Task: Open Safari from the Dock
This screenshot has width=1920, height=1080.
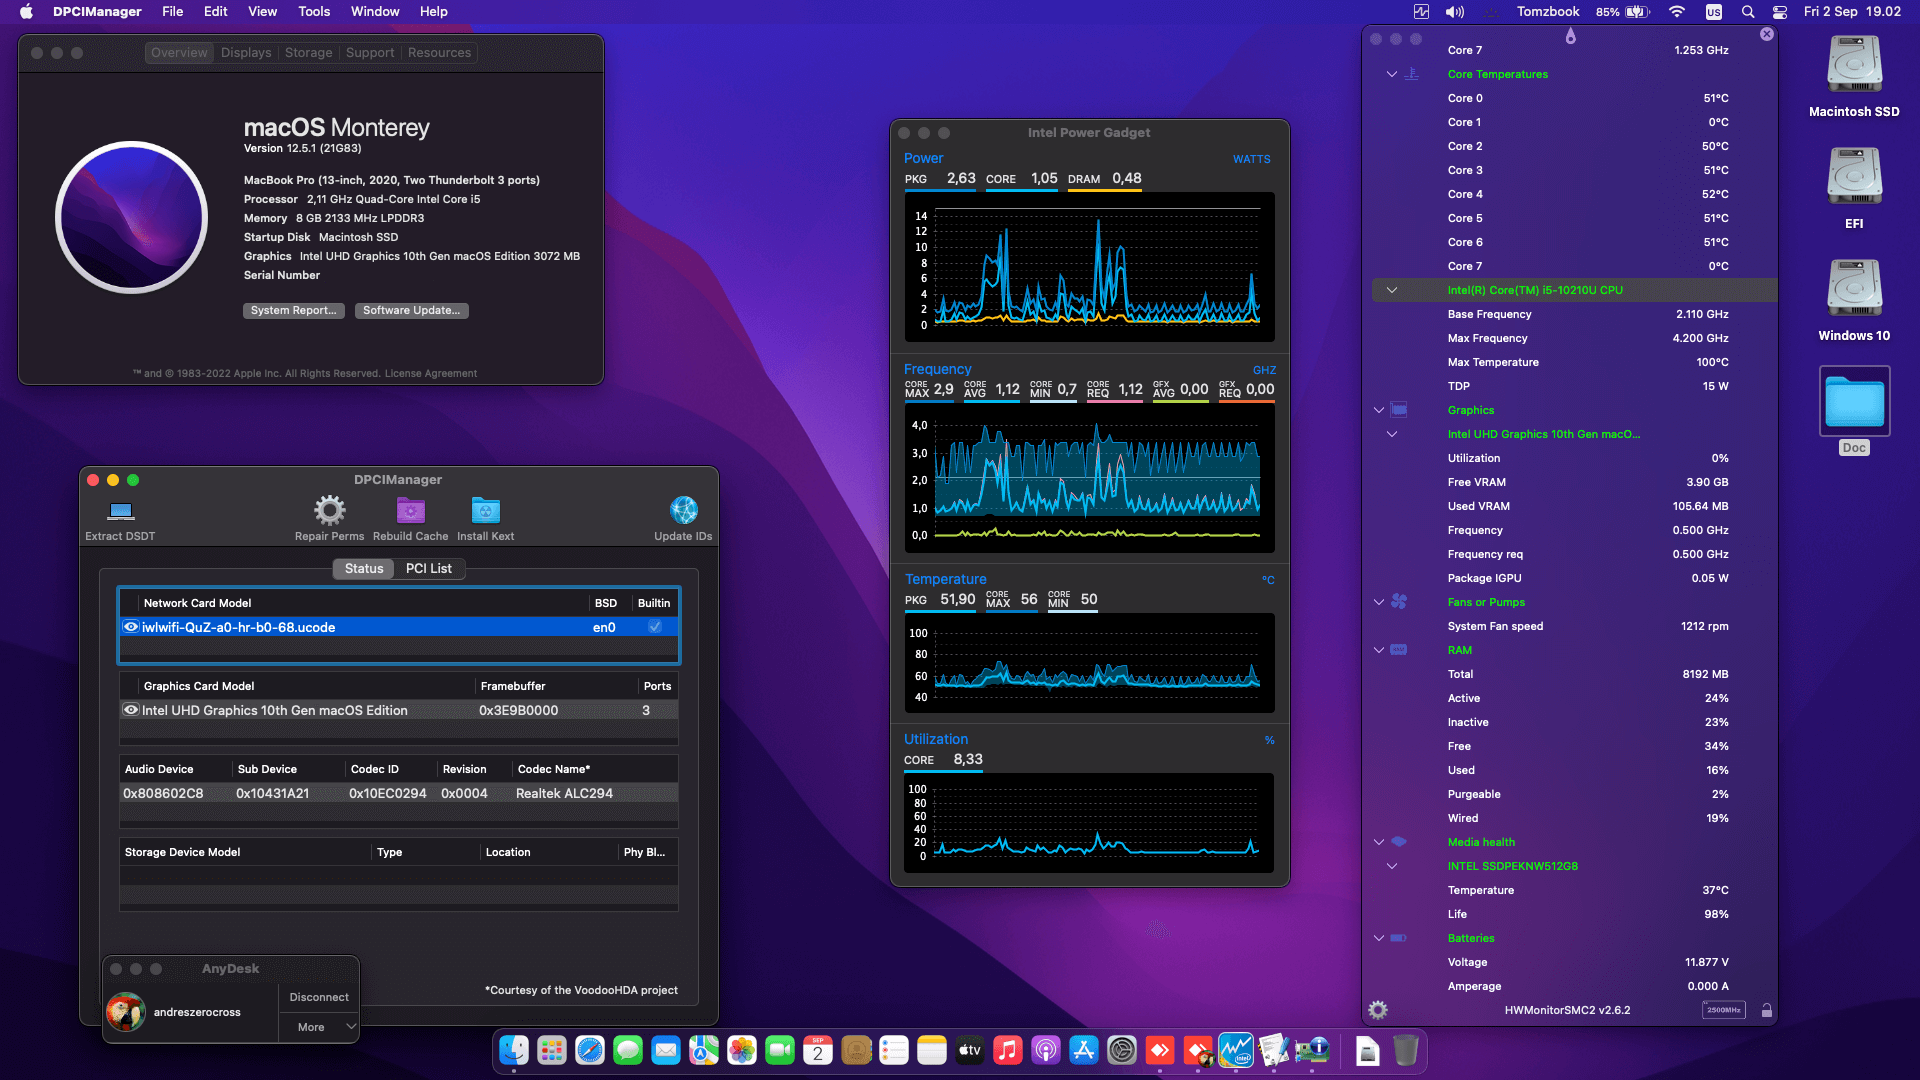Action: click(590, 1050)
